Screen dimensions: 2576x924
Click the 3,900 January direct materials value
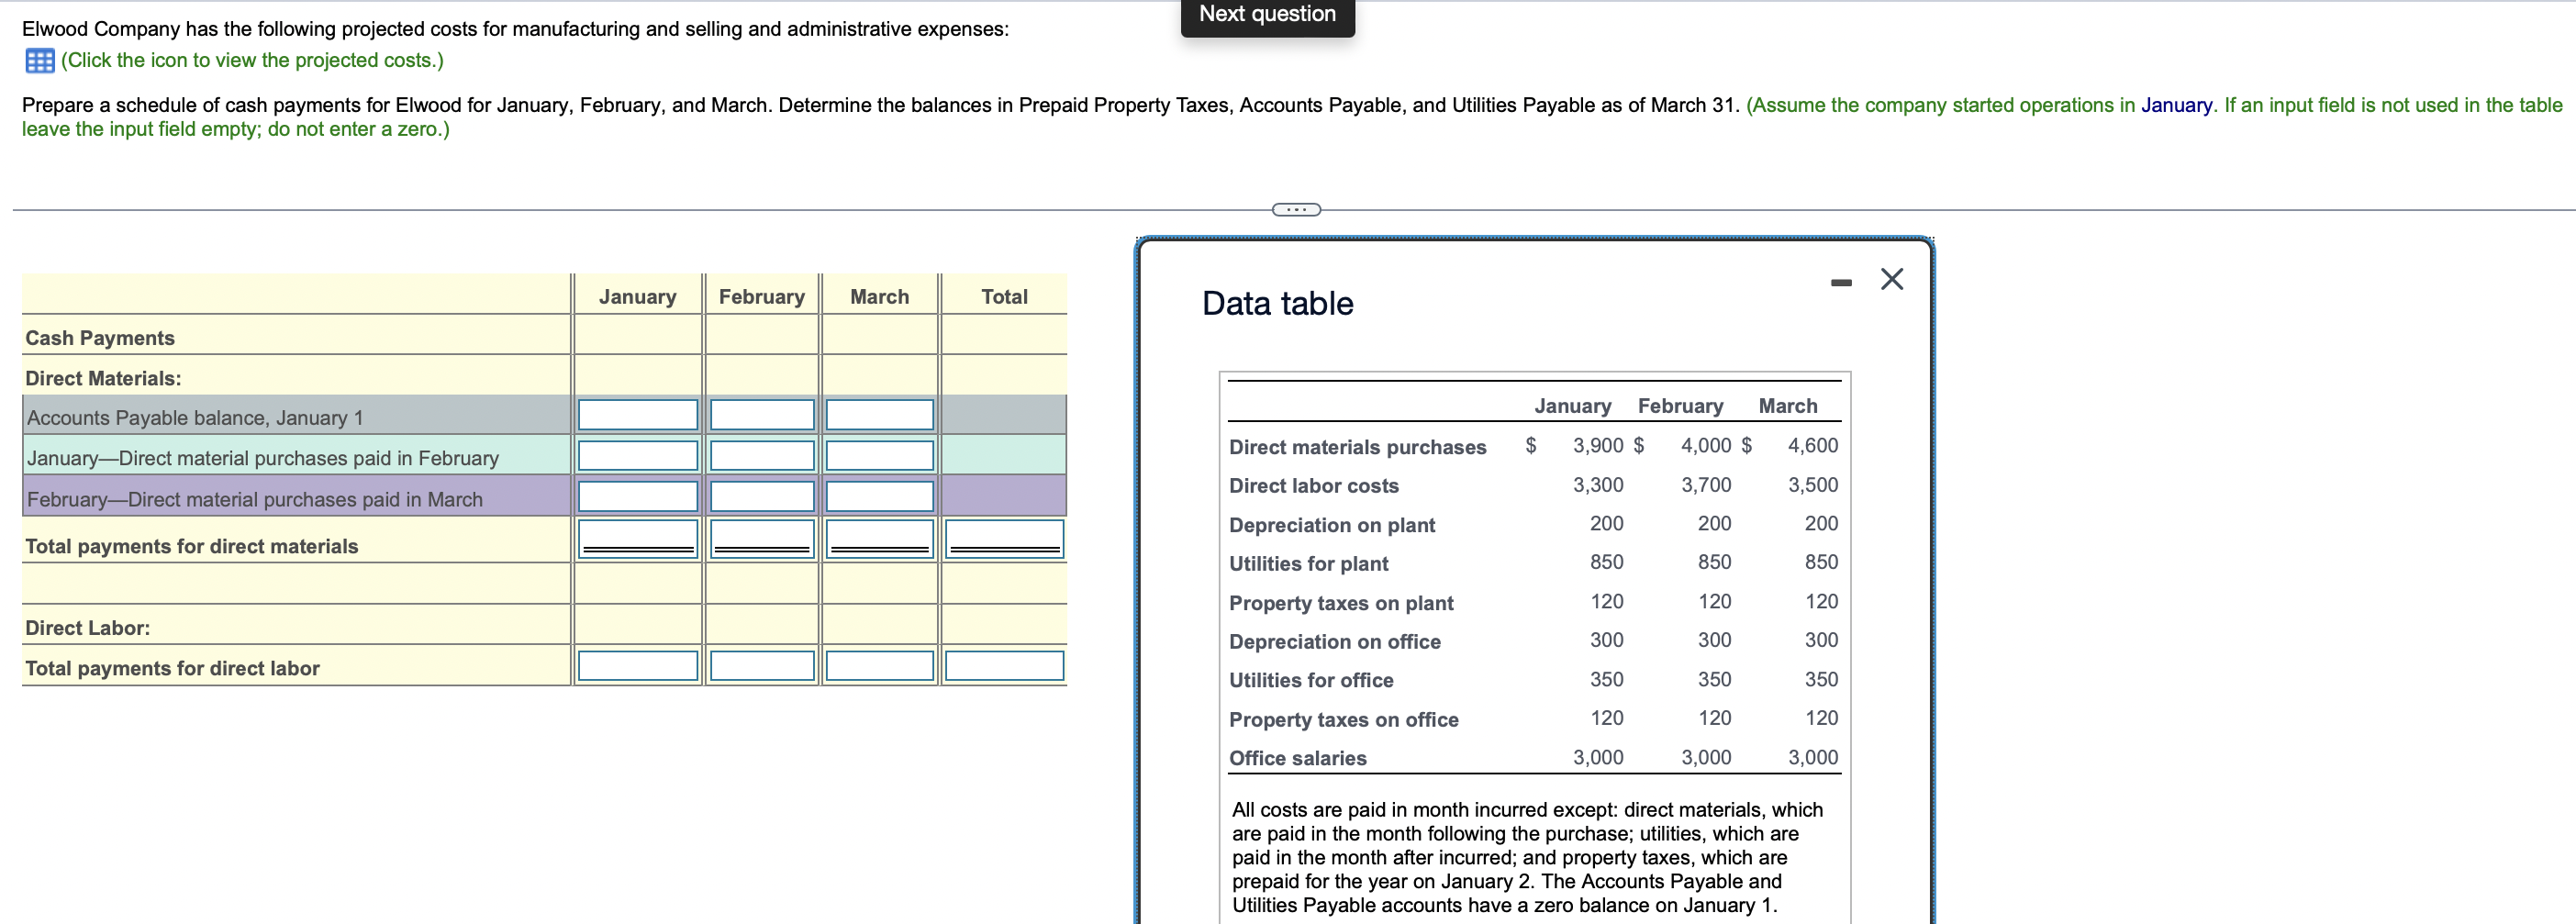1598,445
